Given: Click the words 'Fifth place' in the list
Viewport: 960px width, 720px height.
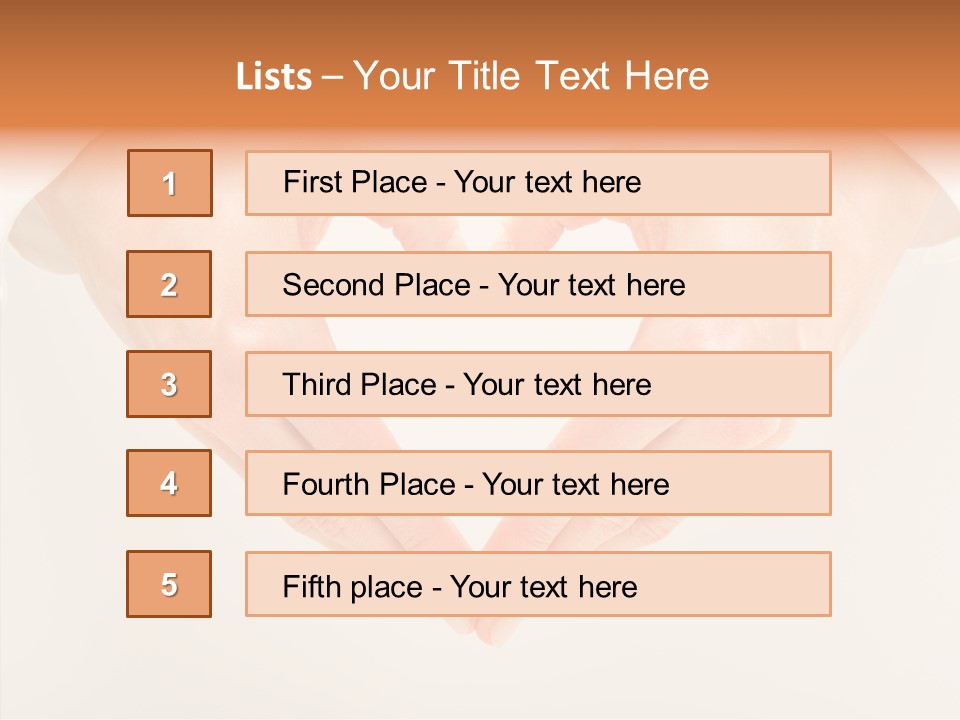Looking at the screenshot, I should 352,586.
